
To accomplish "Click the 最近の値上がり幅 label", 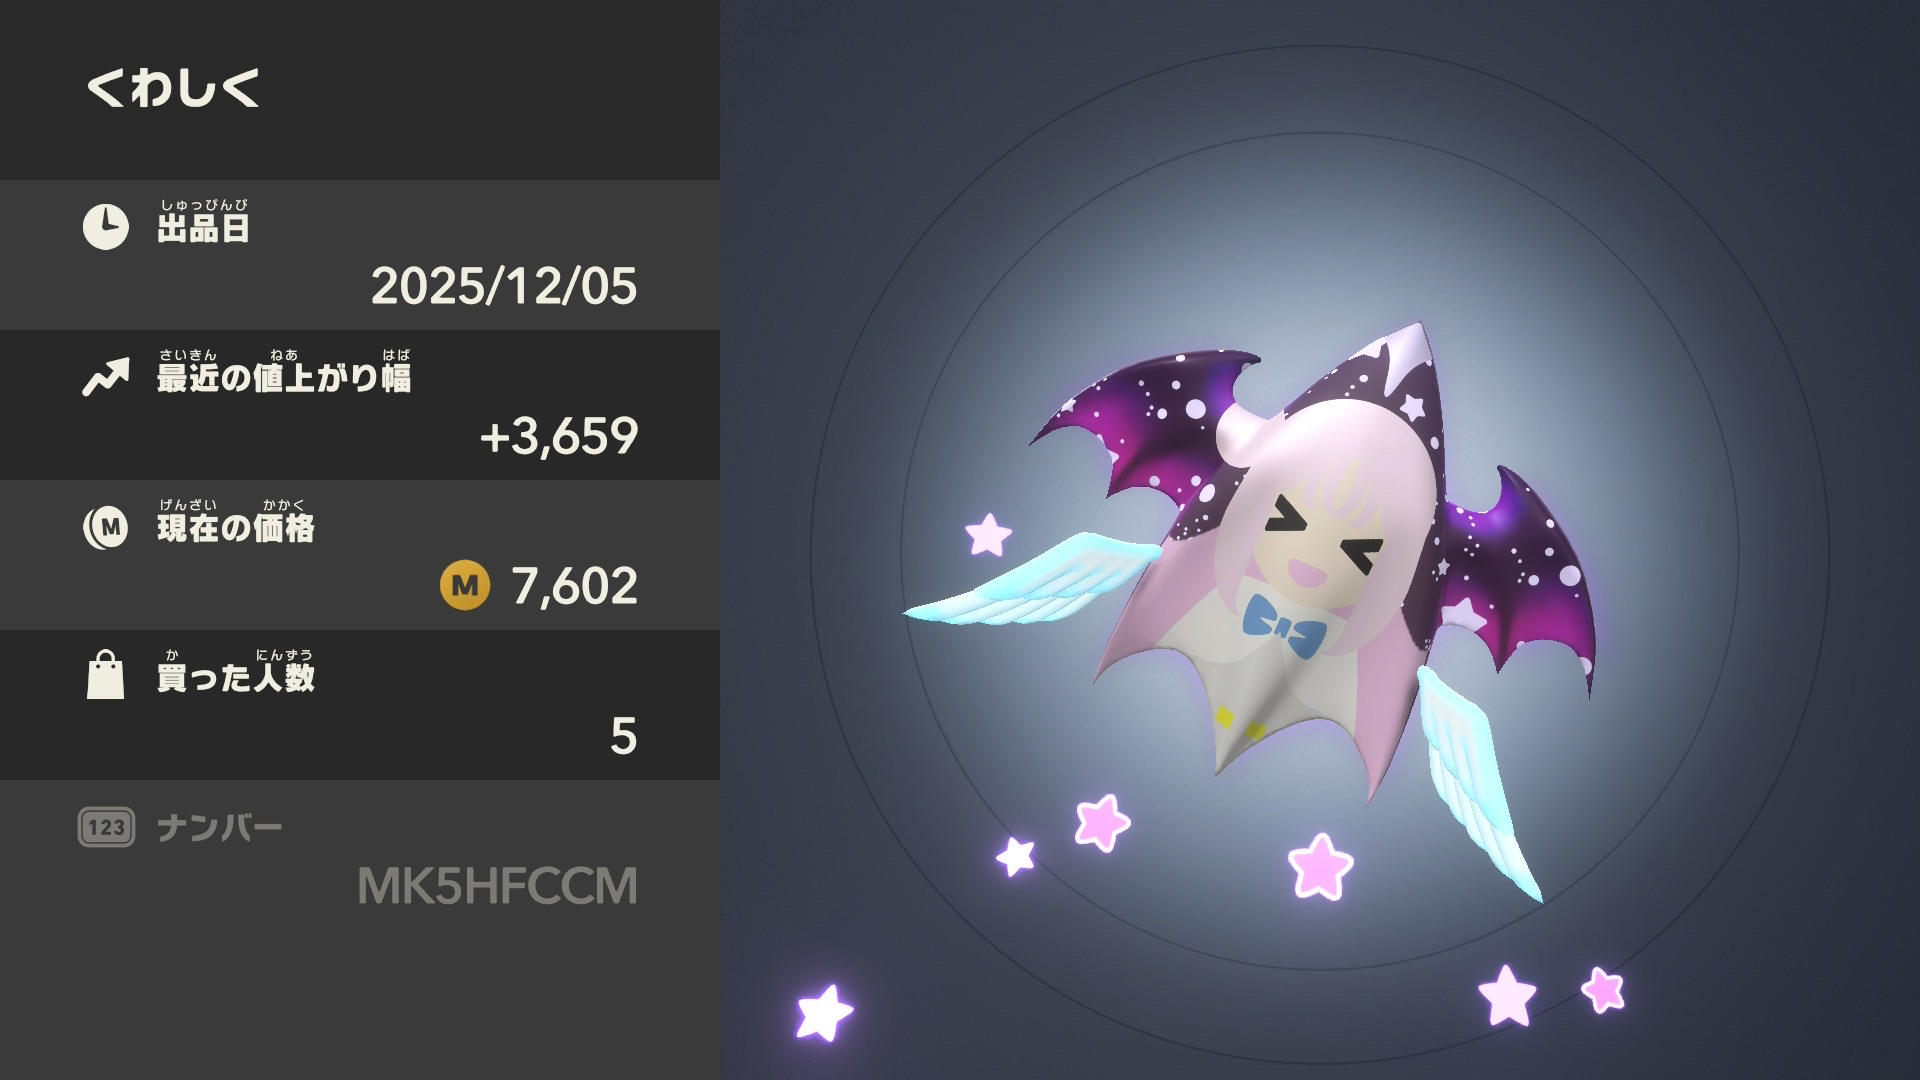I will click(284, 371).
